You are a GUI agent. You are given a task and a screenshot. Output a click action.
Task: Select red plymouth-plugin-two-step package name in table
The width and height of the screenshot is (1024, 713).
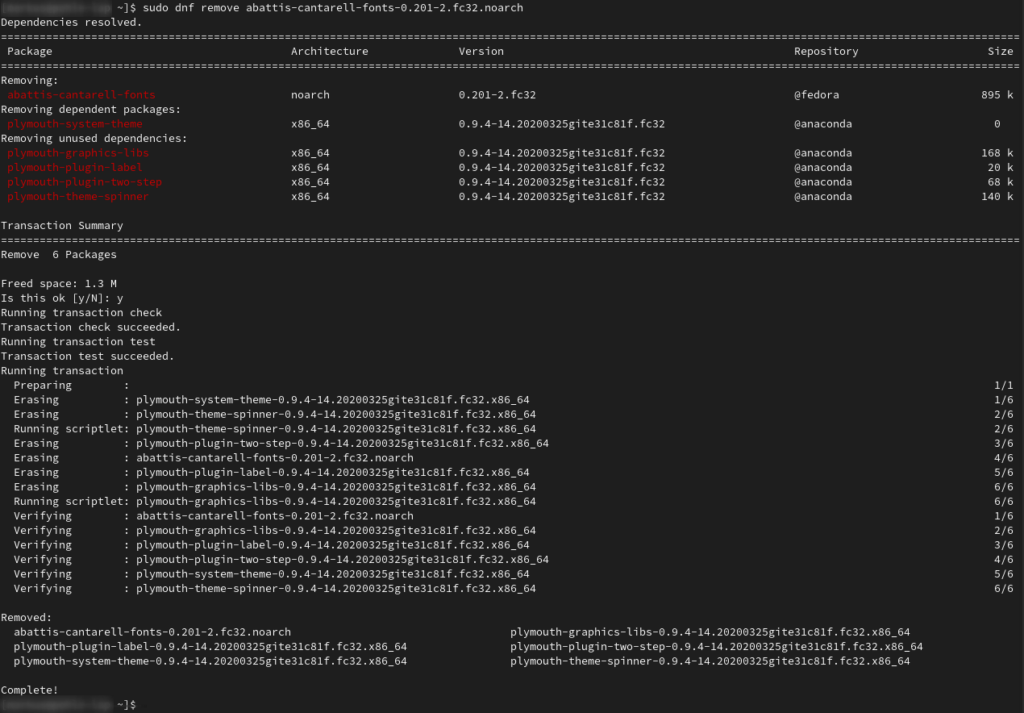click(84, 182)
